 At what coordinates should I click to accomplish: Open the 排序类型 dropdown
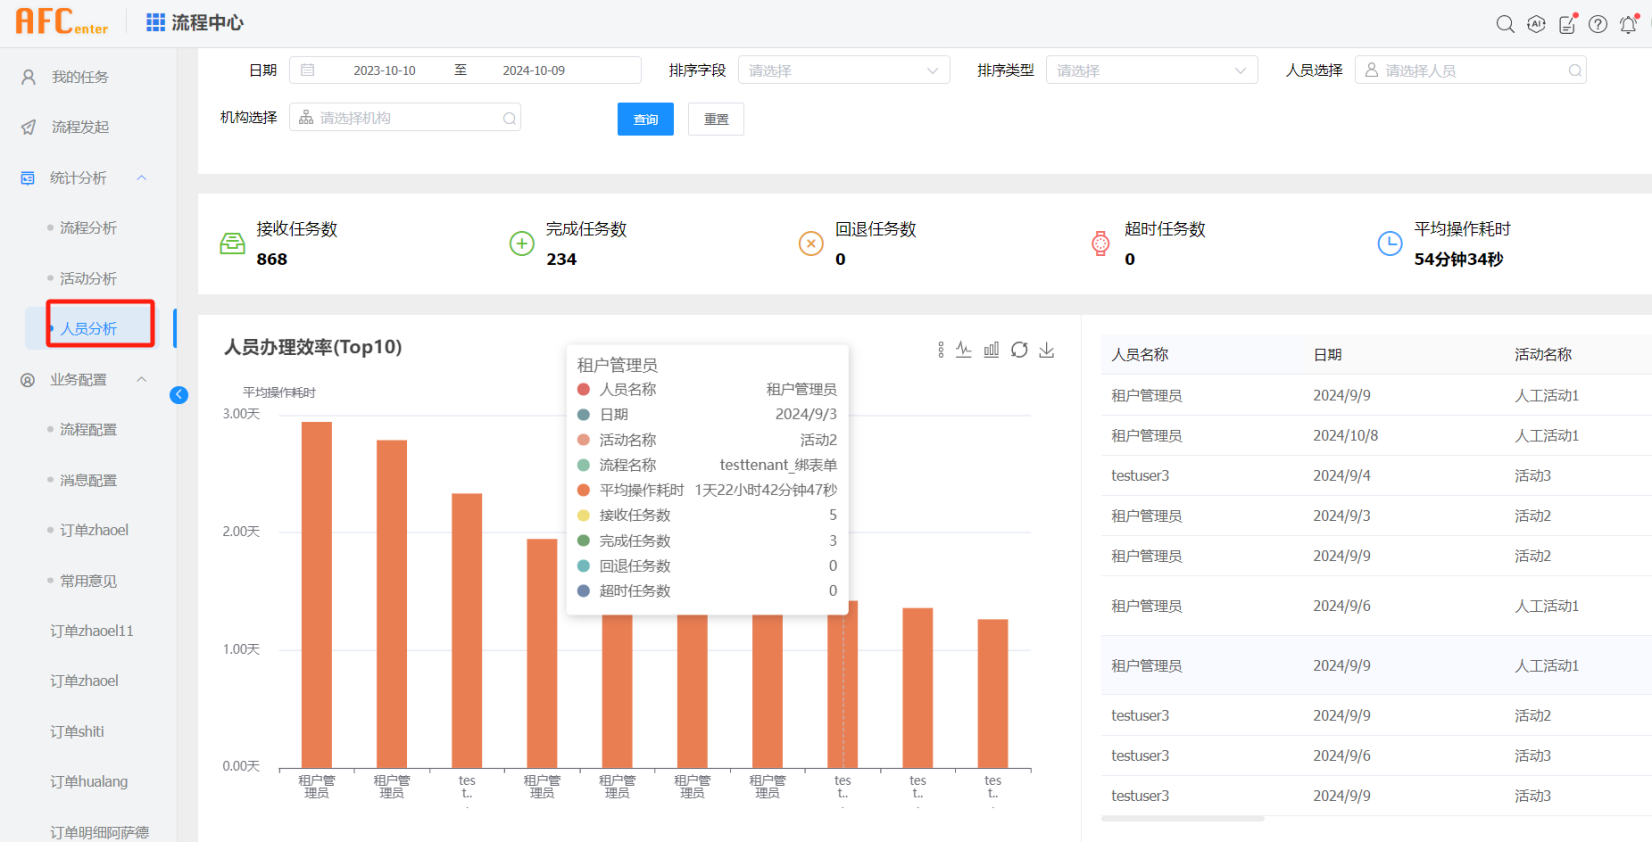[x=1151, y=70]
